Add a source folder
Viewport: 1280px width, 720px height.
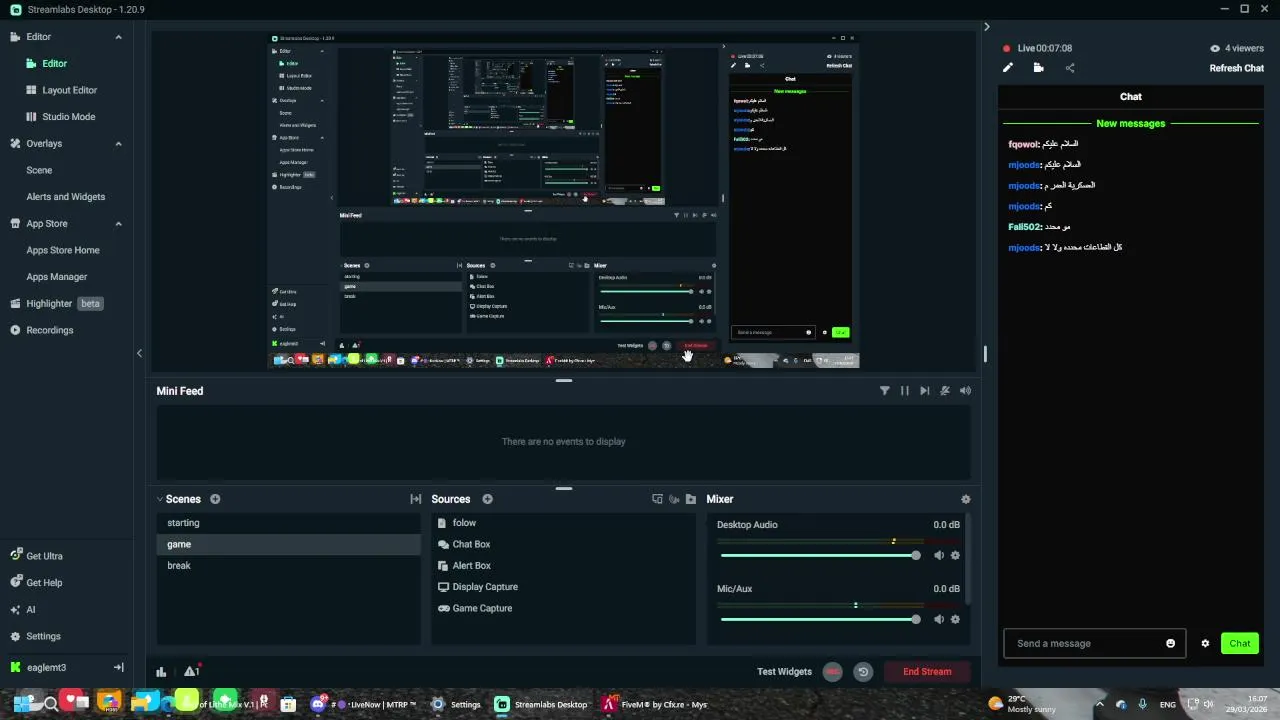coord(691,499)
